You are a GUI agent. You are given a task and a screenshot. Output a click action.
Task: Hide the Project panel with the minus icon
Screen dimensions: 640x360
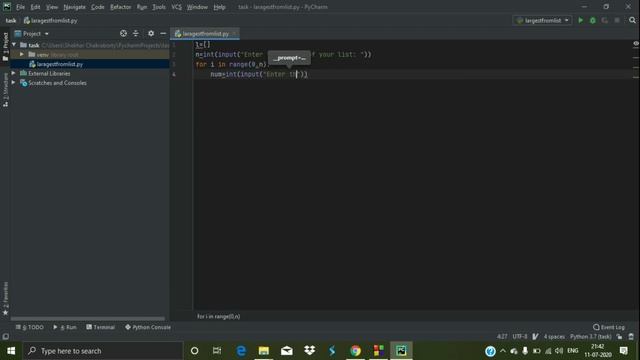click(163, 33)
